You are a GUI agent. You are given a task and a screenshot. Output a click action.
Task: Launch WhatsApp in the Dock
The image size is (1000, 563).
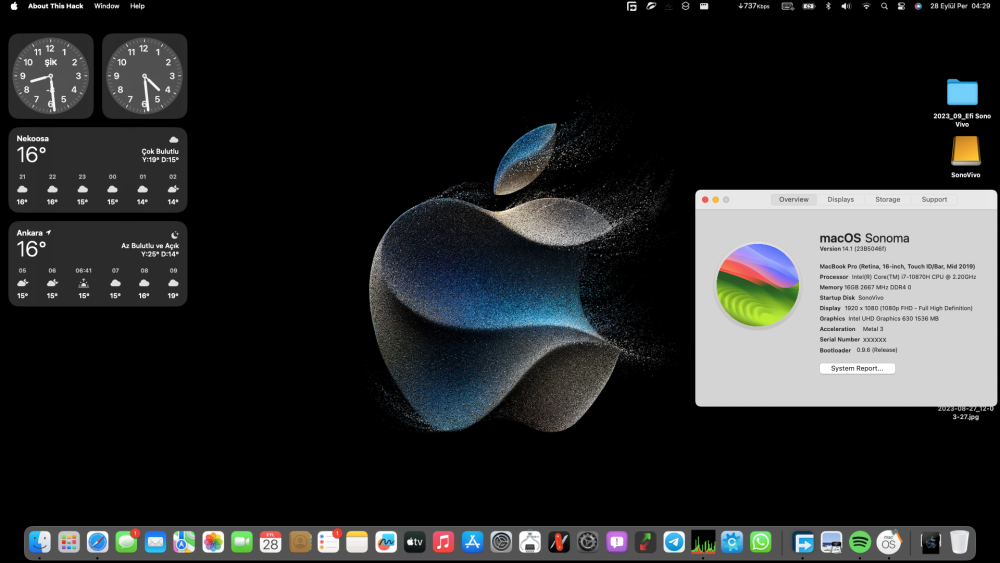point(760,542)
